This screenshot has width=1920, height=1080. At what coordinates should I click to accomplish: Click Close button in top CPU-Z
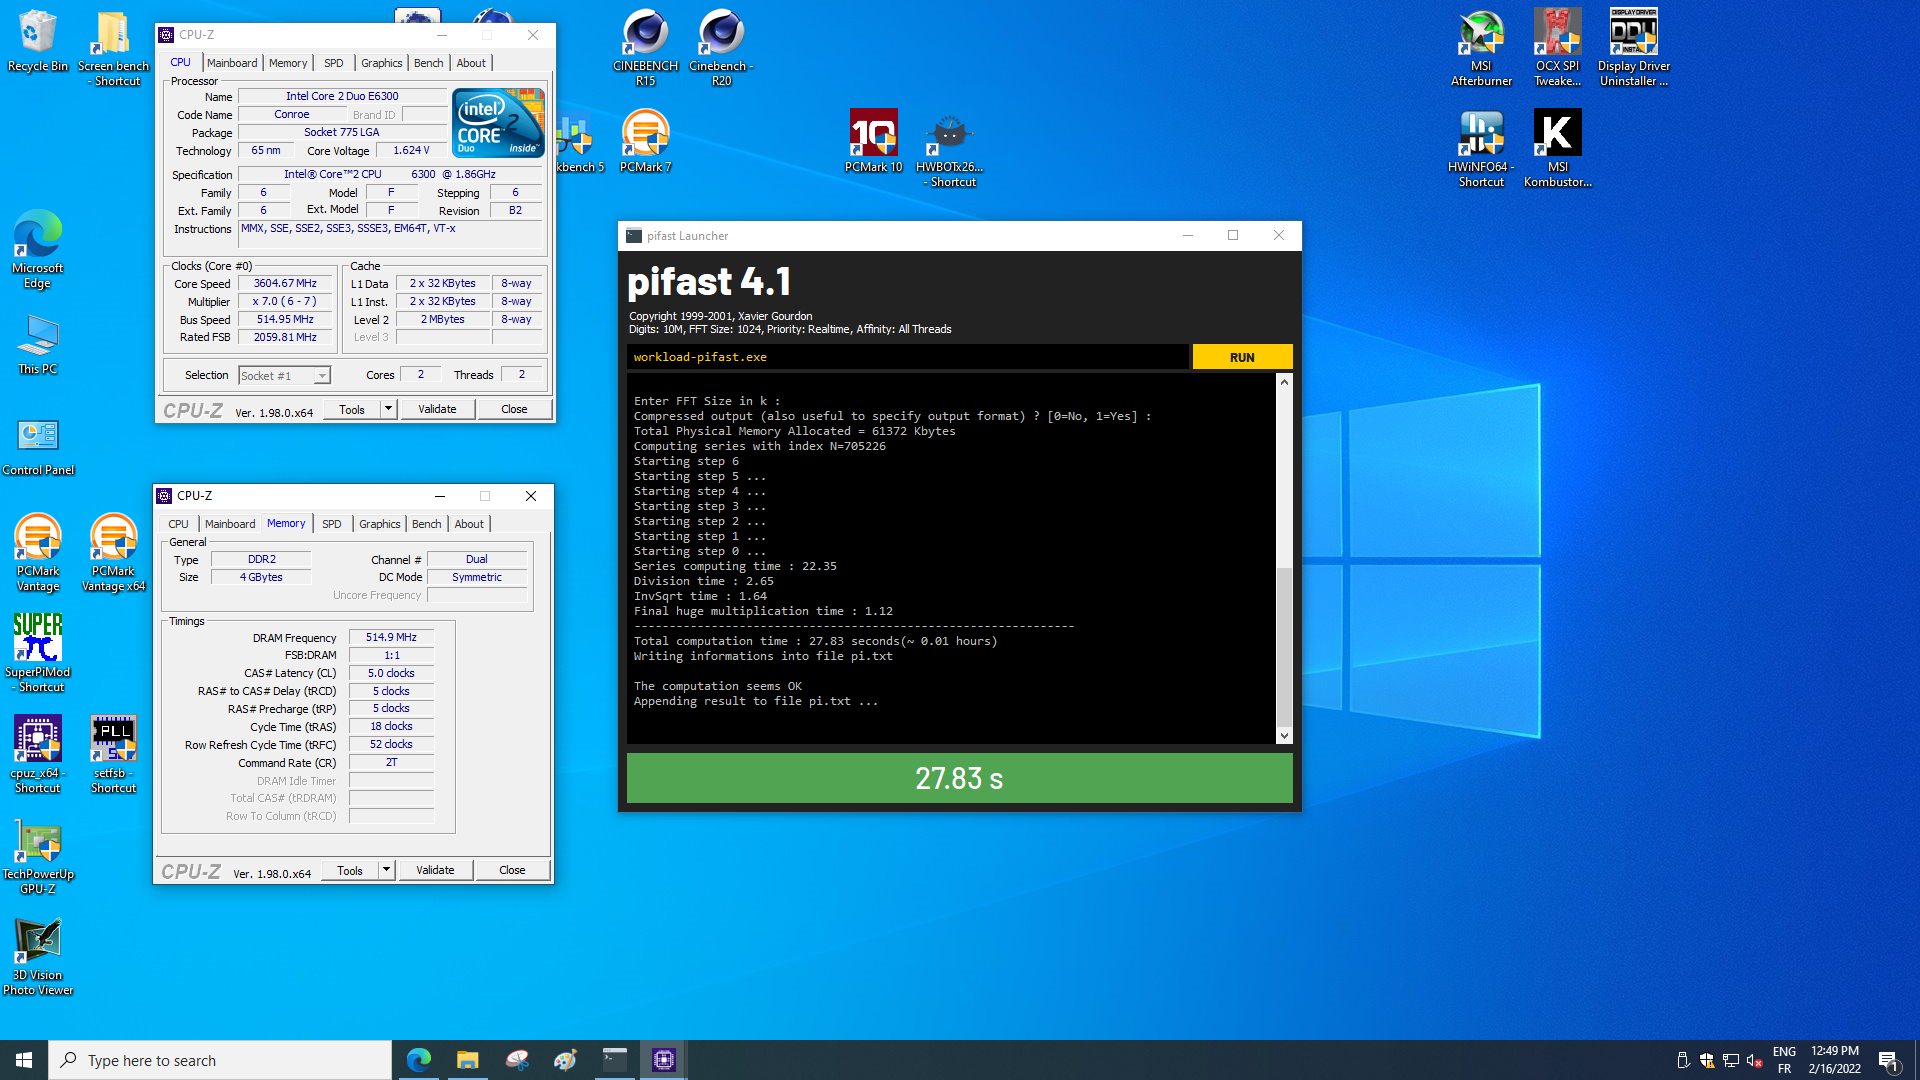click(x=514, y=409)
